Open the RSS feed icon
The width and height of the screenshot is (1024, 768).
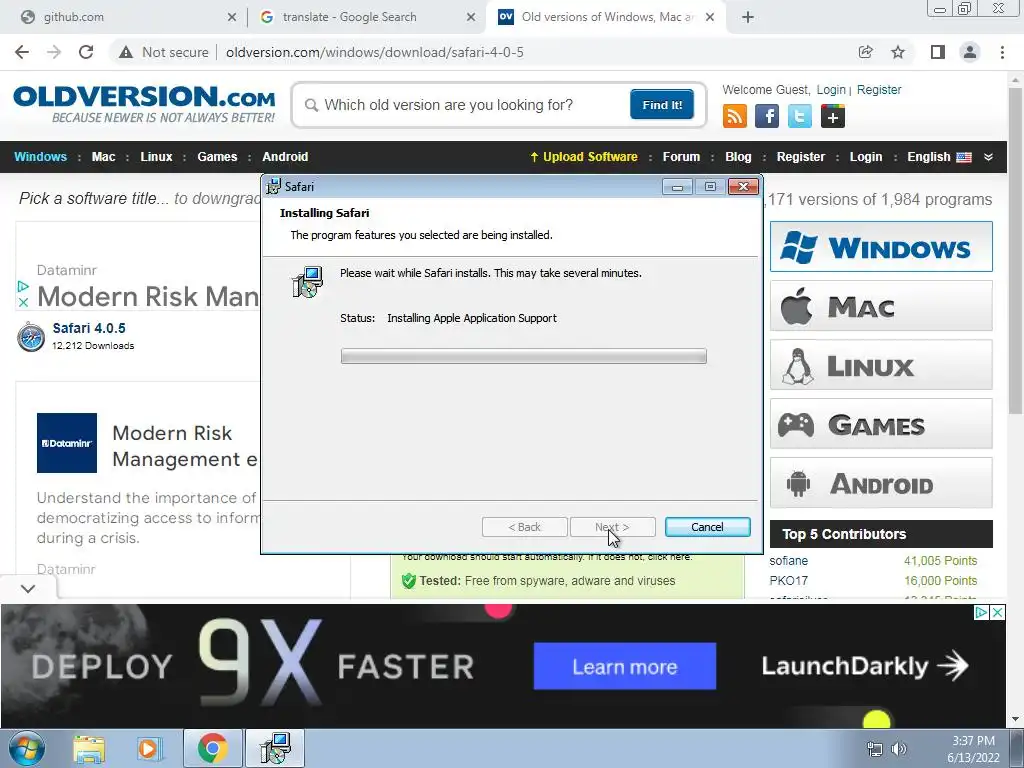coord(735,116)
